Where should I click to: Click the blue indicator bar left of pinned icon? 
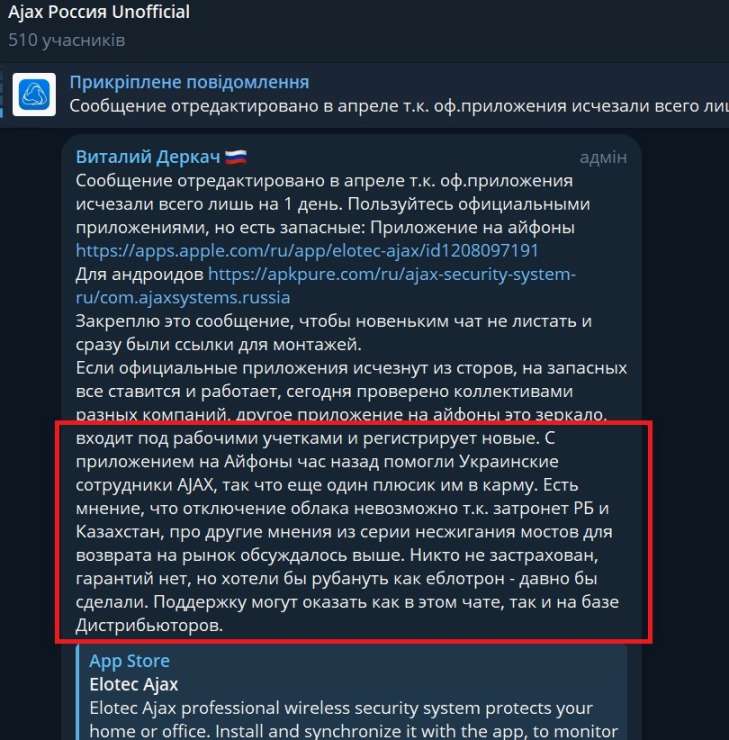point(3,94)
